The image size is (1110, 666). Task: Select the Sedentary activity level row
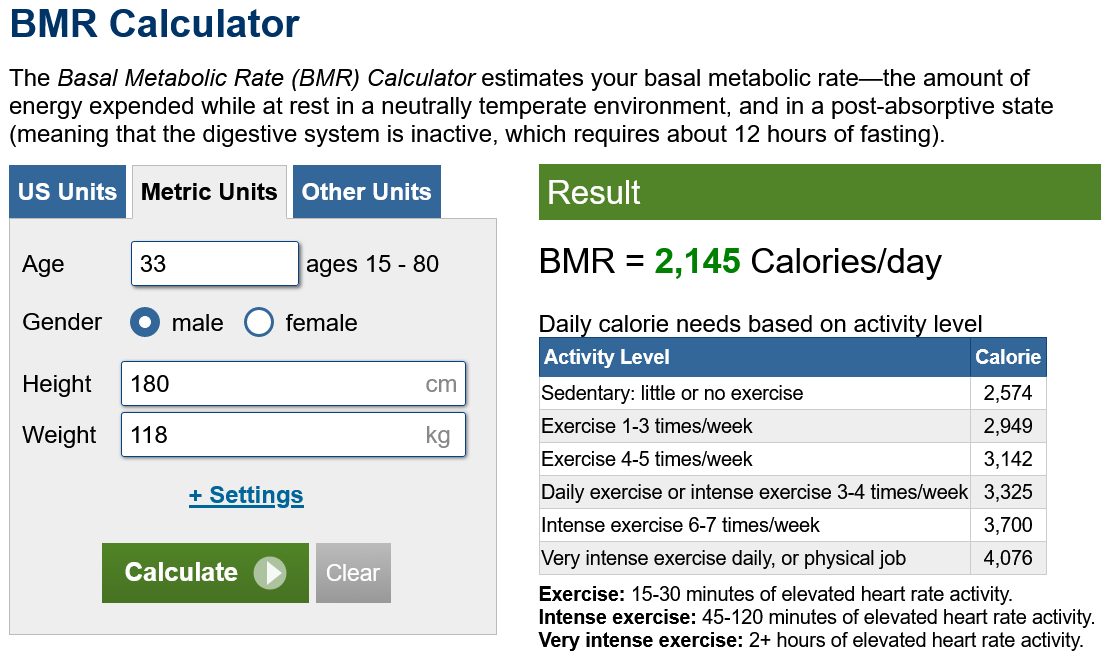(755, 393)
